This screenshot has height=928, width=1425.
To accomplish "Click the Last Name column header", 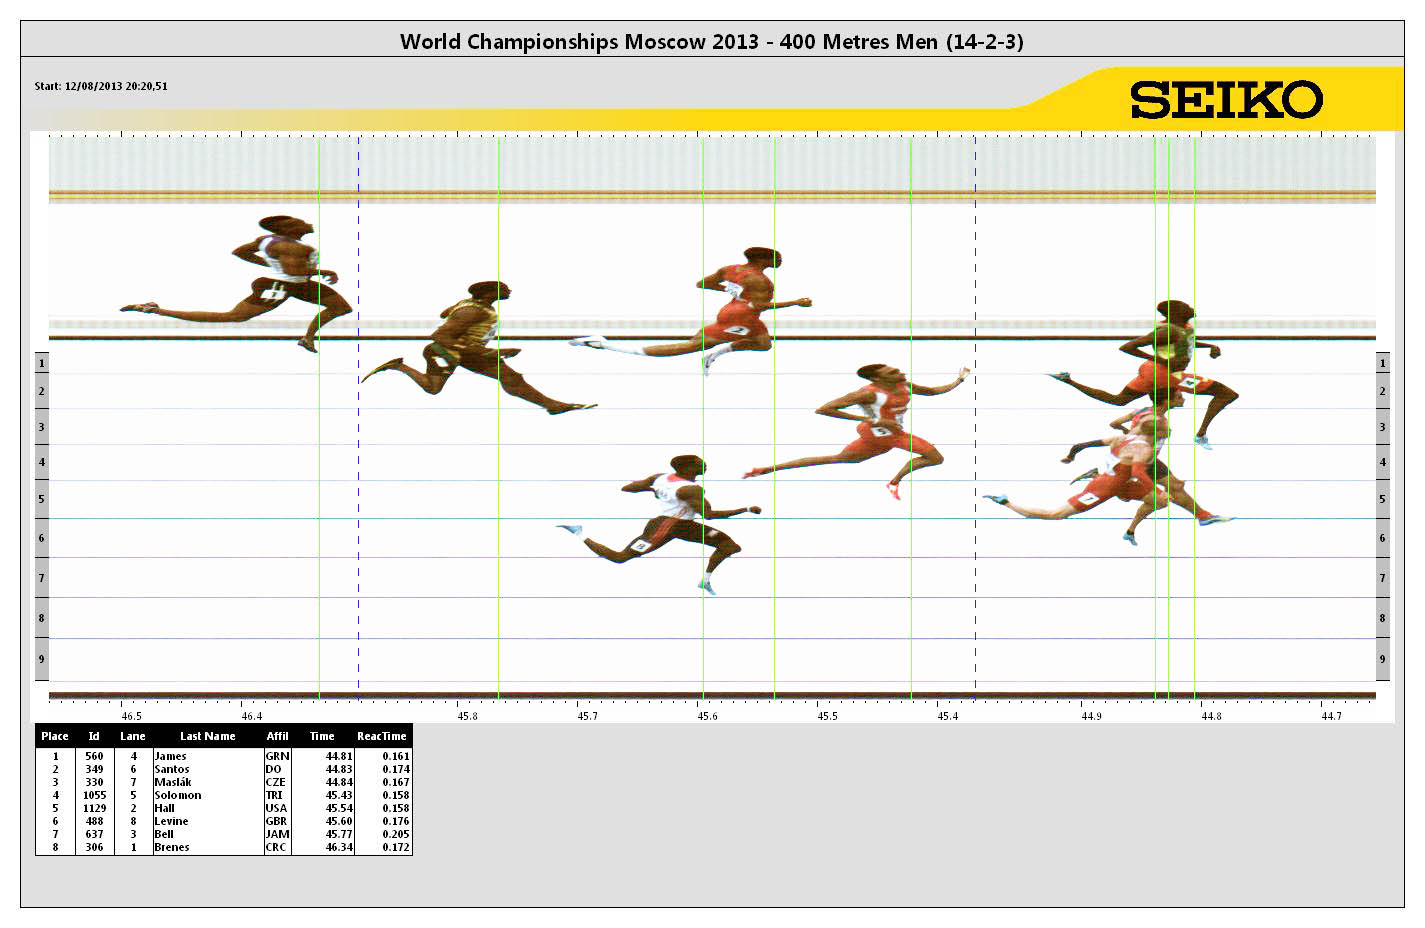I will (x=207, y=736).
